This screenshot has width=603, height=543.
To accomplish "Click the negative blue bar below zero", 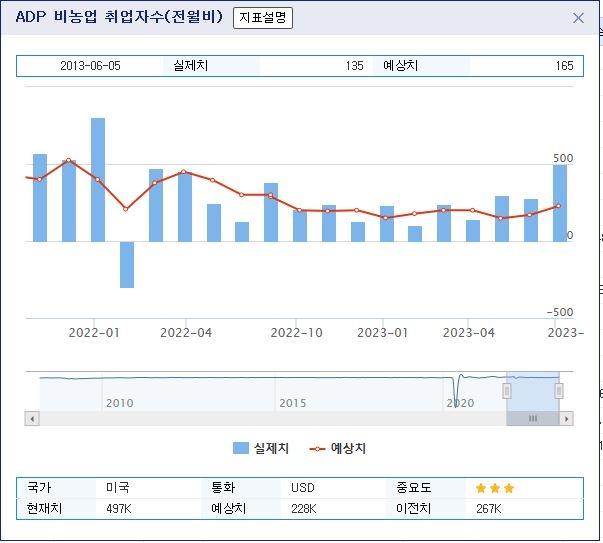I will click(127, 265).
